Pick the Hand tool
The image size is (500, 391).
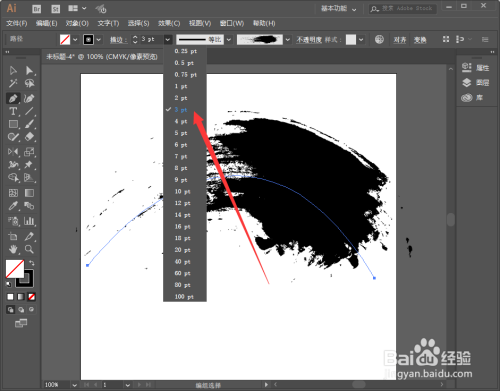click(x=13, y=249)
